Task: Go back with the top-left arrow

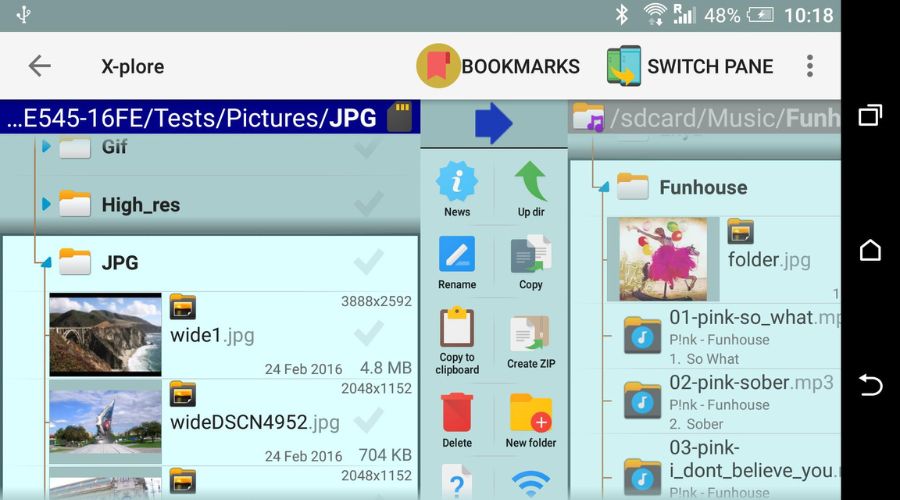Action: 40,66
